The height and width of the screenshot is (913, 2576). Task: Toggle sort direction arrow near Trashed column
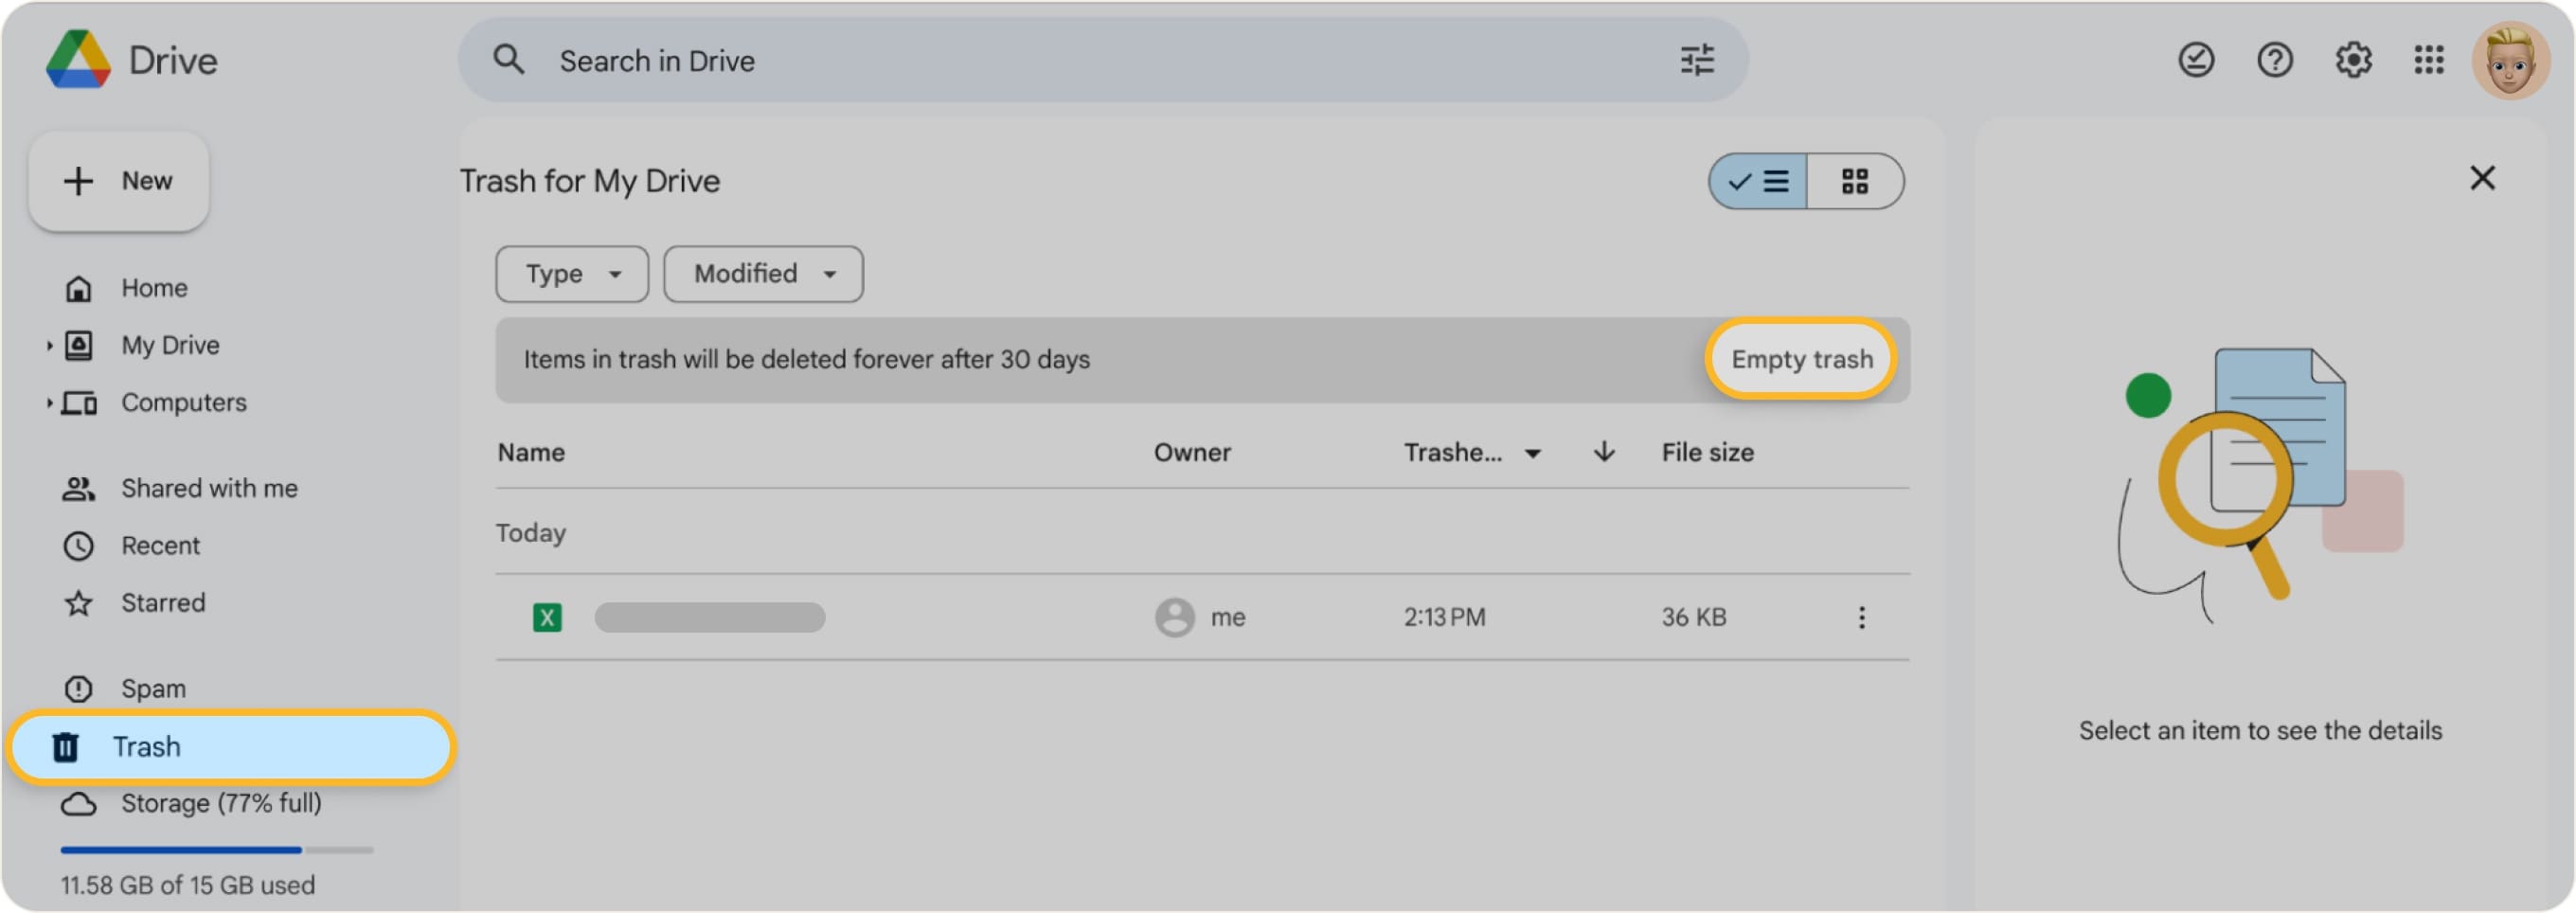click(1603, 452)
